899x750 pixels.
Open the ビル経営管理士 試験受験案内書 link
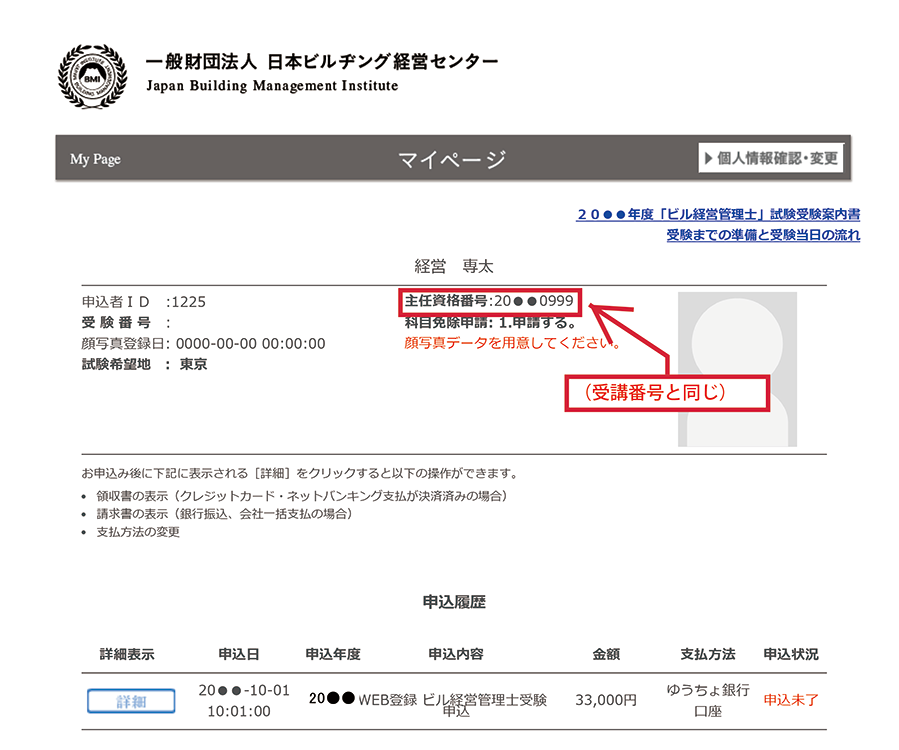pyautogui.click(x=717, y=214)
